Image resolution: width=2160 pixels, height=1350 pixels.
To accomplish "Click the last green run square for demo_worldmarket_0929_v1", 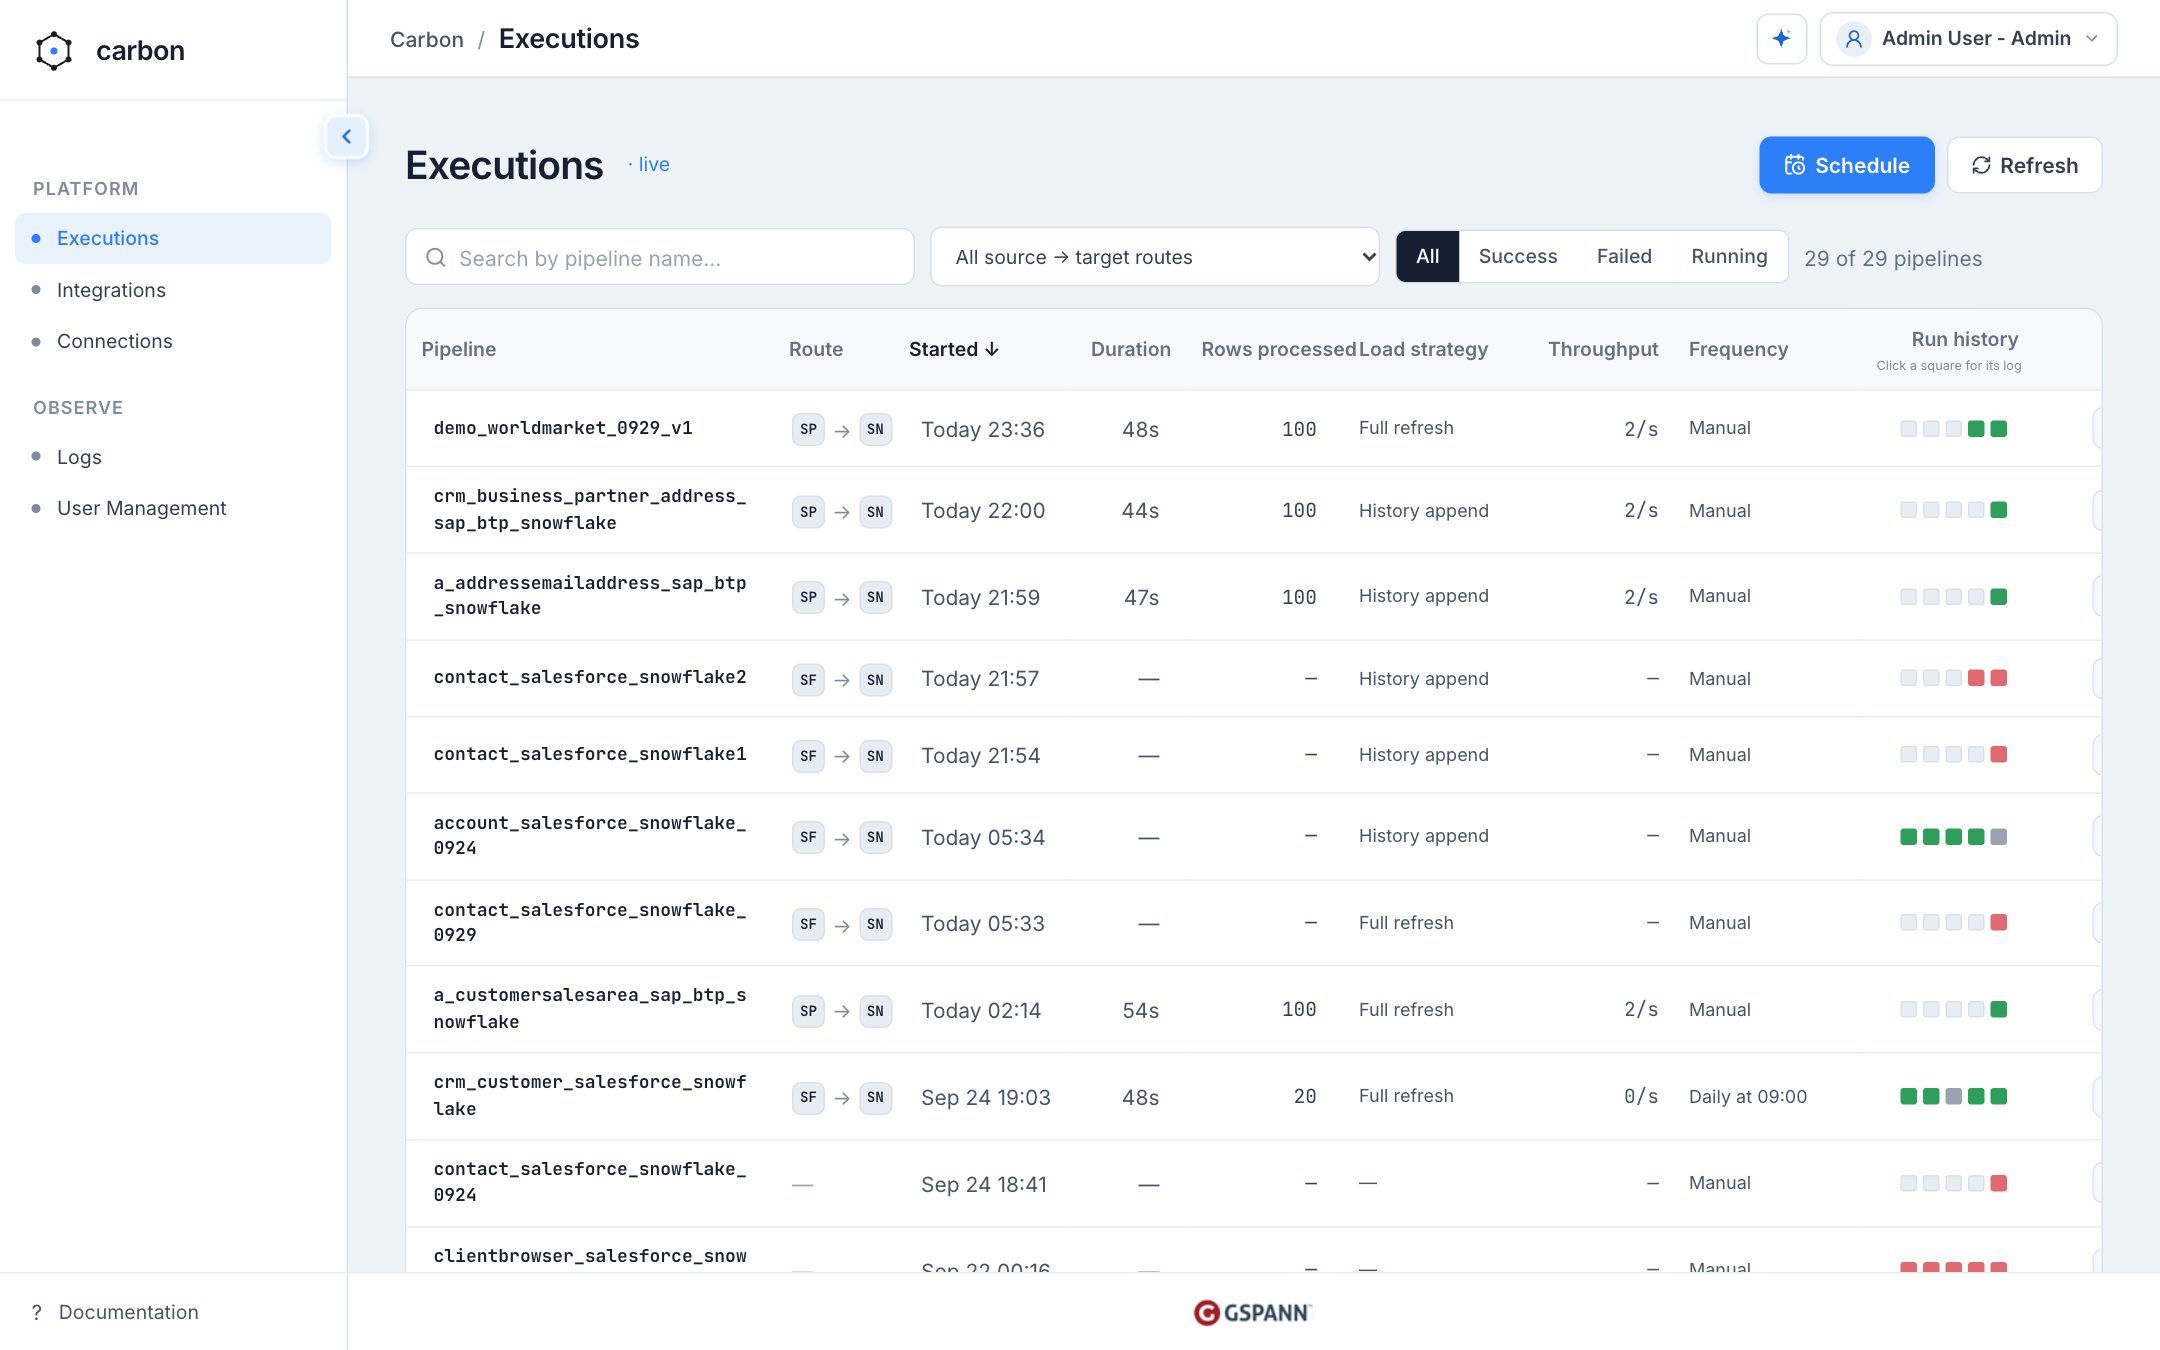I will pyautogui.click(x=1998, y=429).
